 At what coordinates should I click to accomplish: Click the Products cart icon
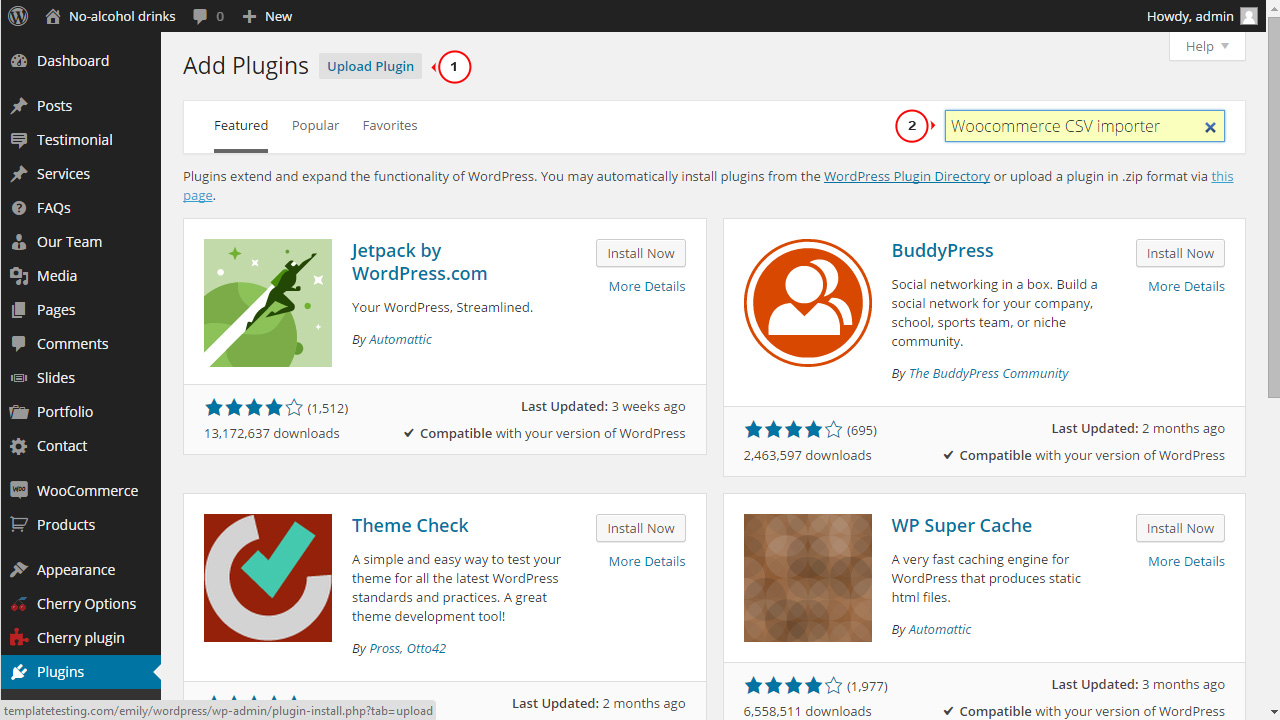click(19, 525)
